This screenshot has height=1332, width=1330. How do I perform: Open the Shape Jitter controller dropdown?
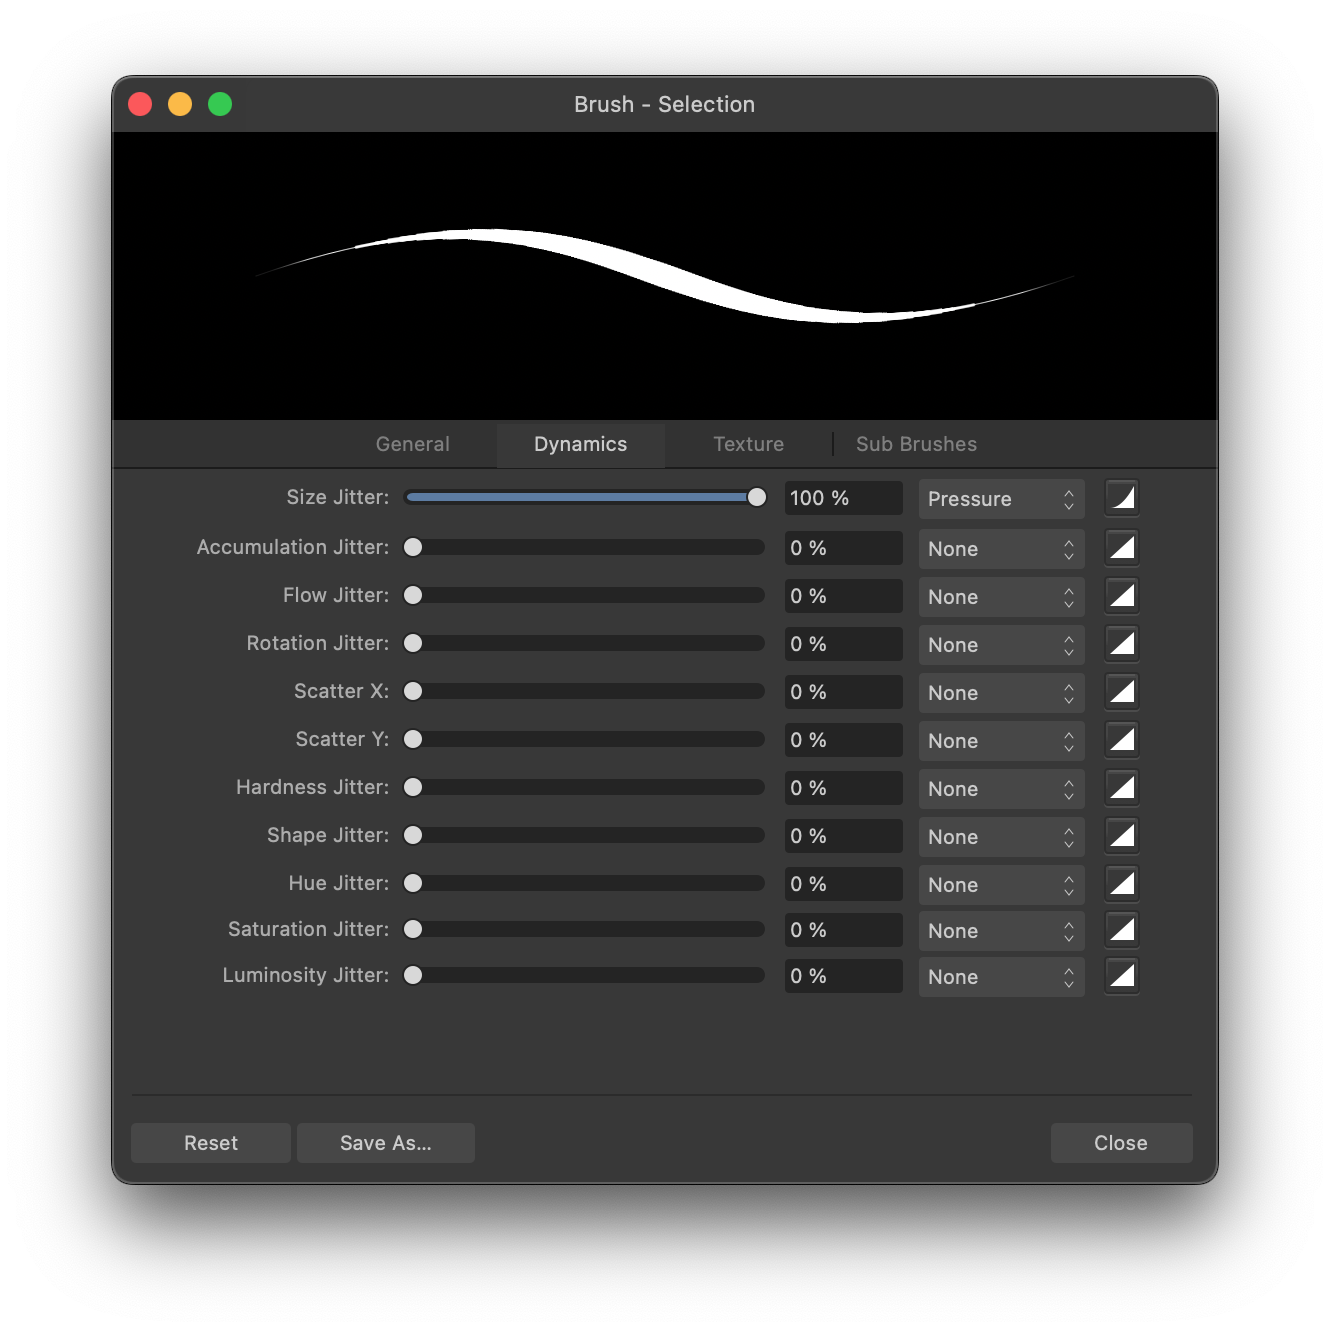(1001, 837)
